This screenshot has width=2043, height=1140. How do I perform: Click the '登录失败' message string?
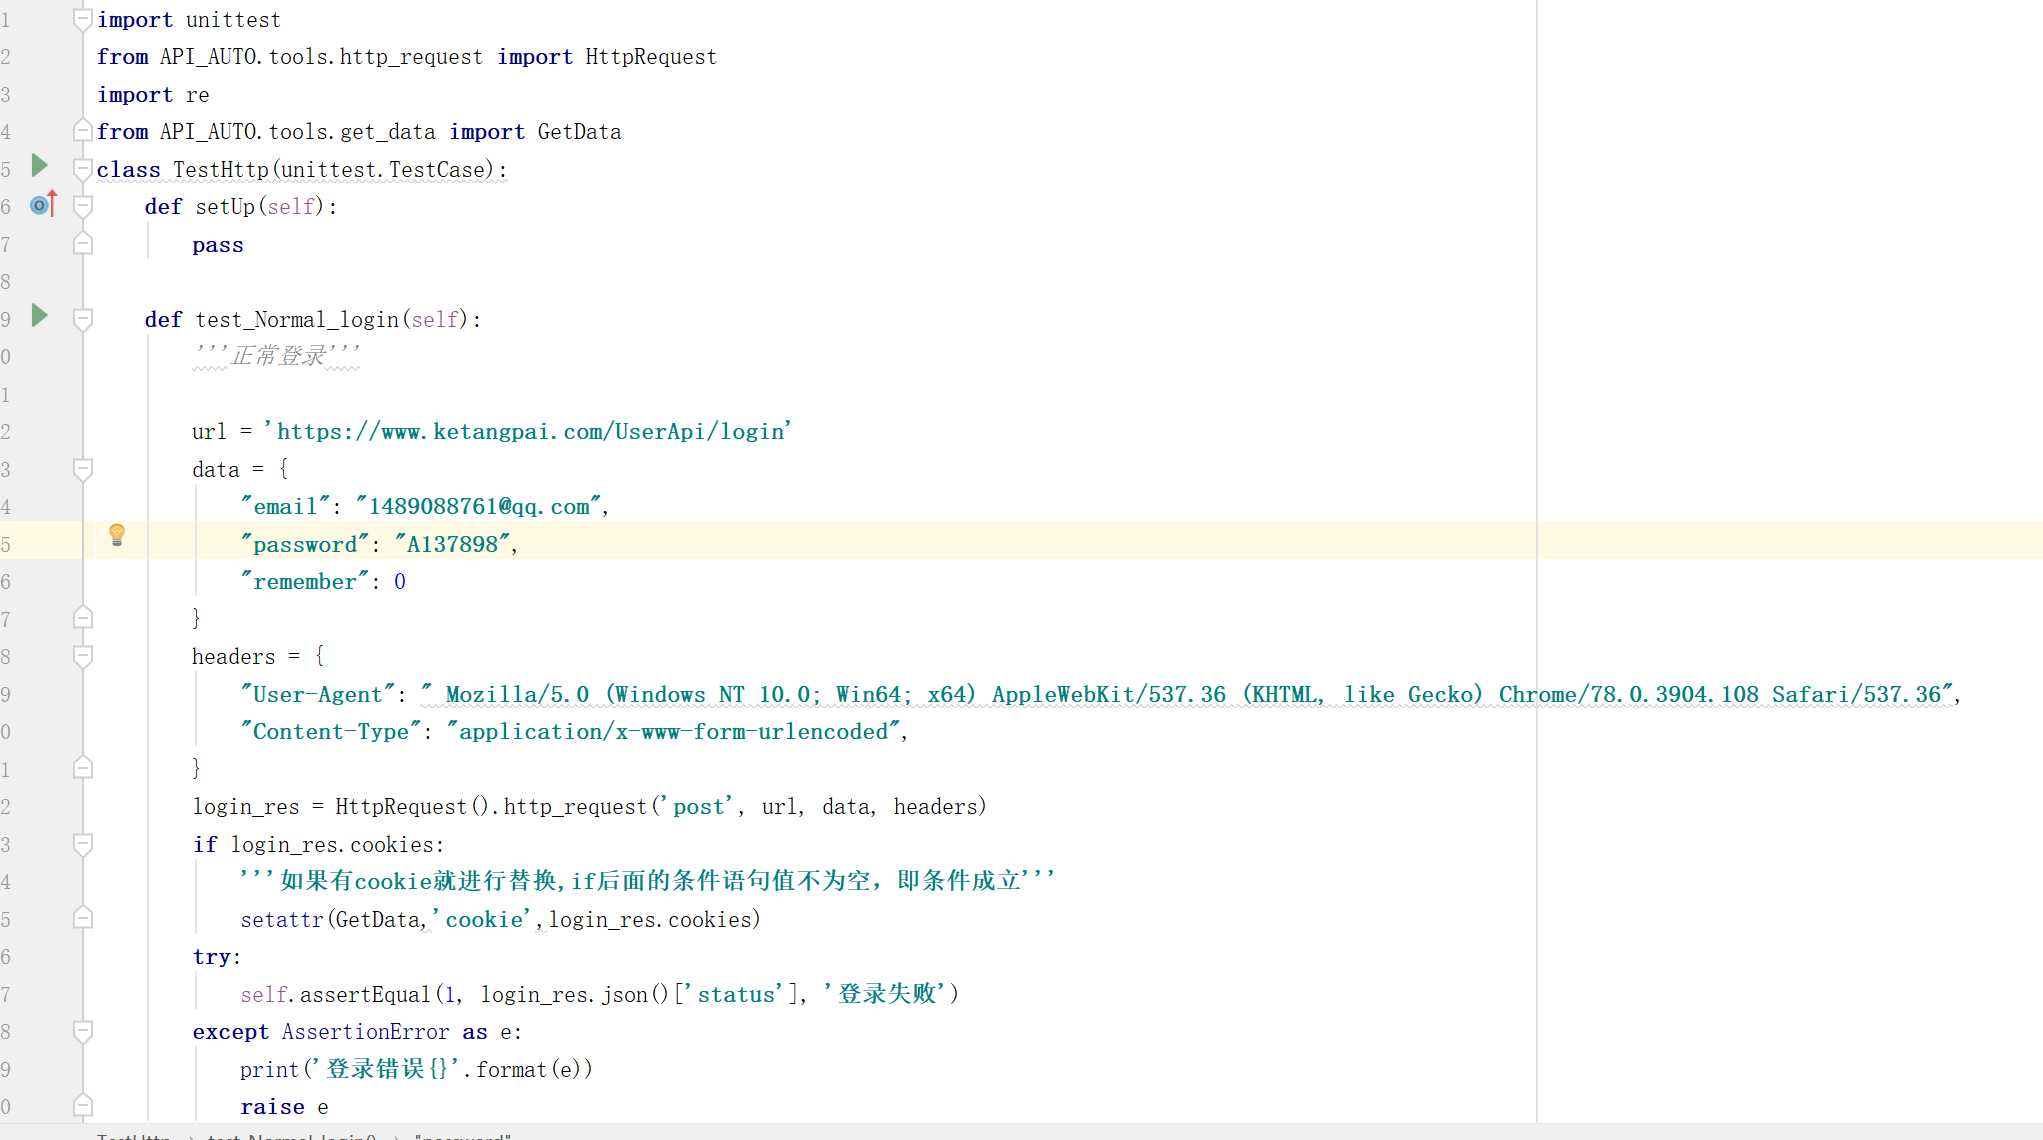(x=884, y=994)
